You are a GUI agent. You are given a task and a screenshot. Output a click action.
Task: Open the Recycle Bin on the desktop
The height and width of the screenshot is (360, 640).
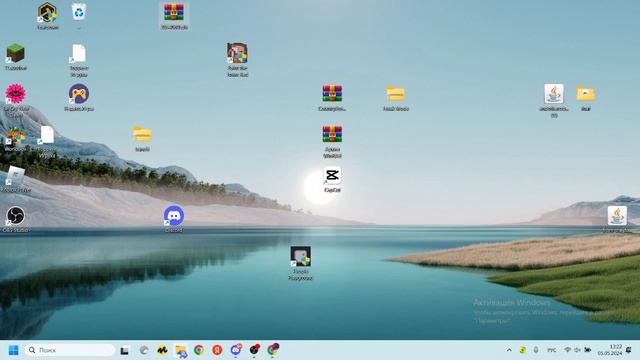[79, 12]
